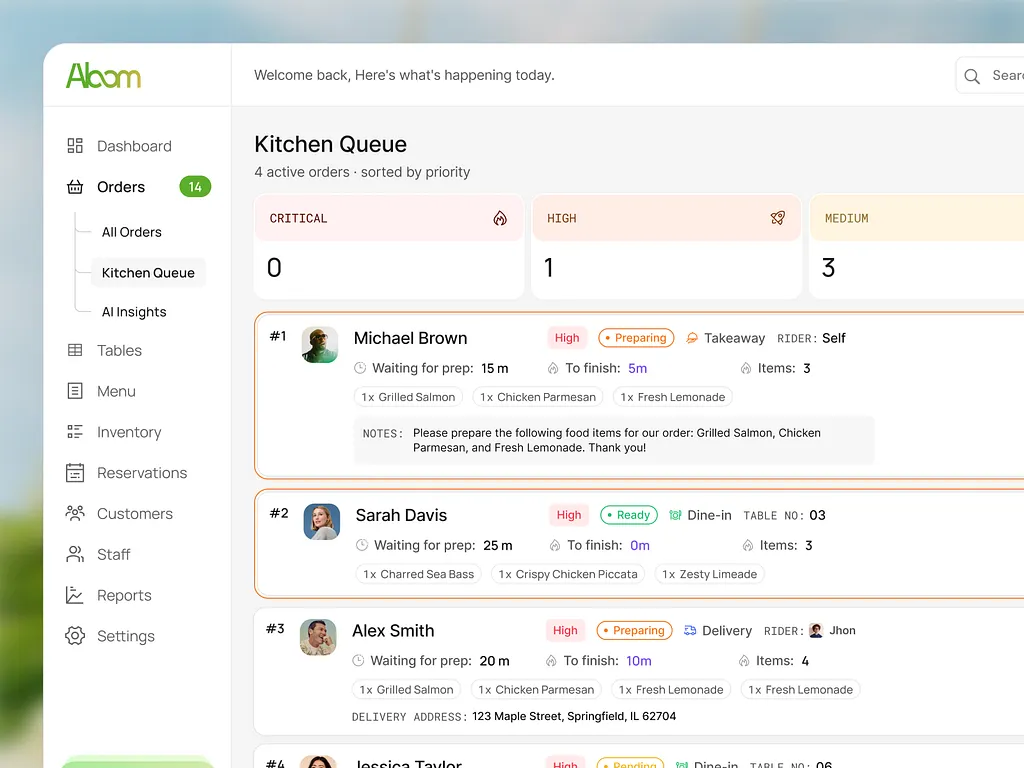Click the Items icon in Sarah Davis's order

click(x=748, y=545)
